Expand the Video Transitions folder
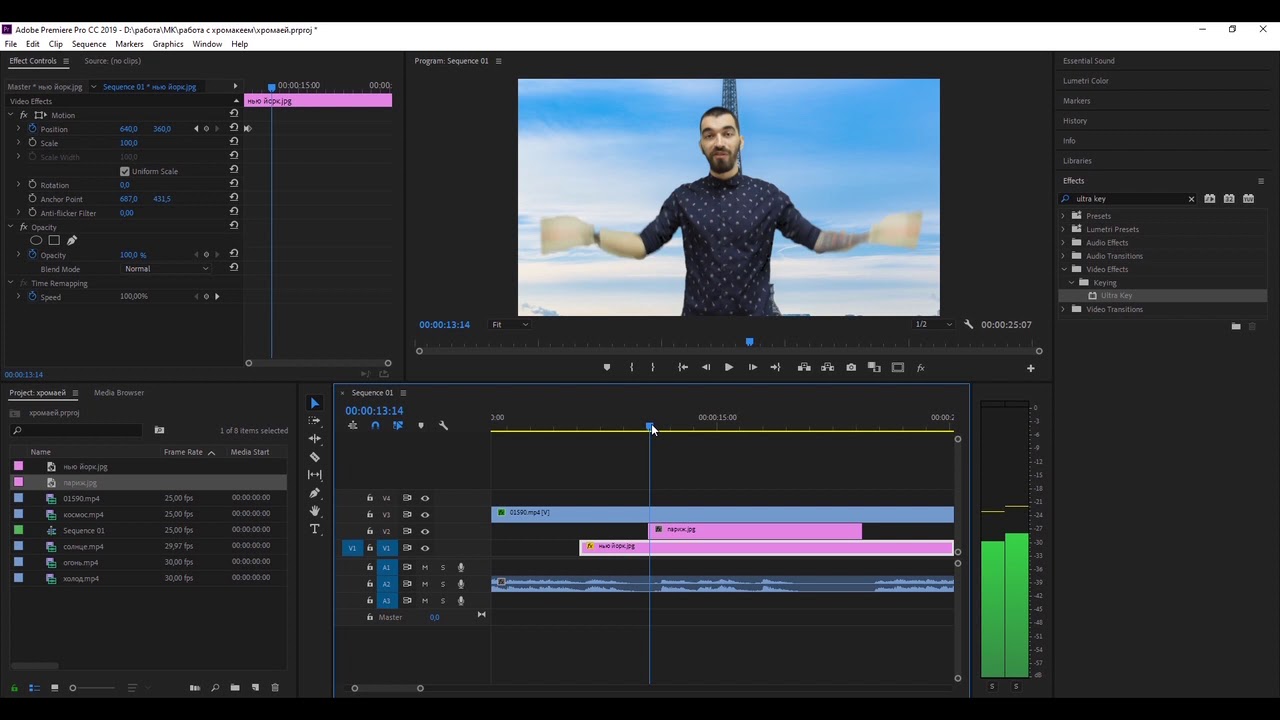This screenshot has height=720, width=1280. click(x=1063, y=309)
